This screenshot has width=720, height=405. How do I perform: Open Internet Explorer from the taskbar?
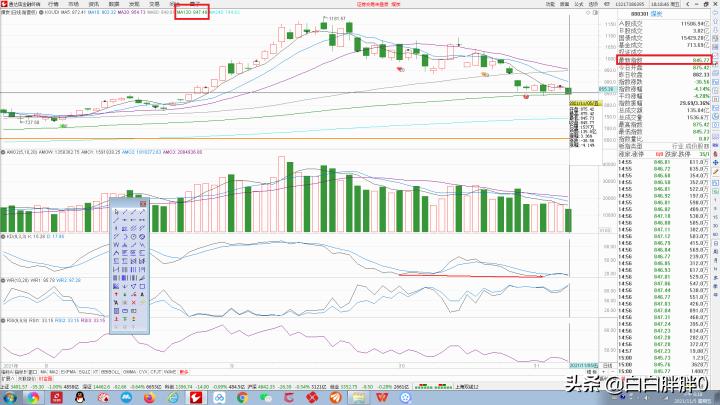click(173, 398)
